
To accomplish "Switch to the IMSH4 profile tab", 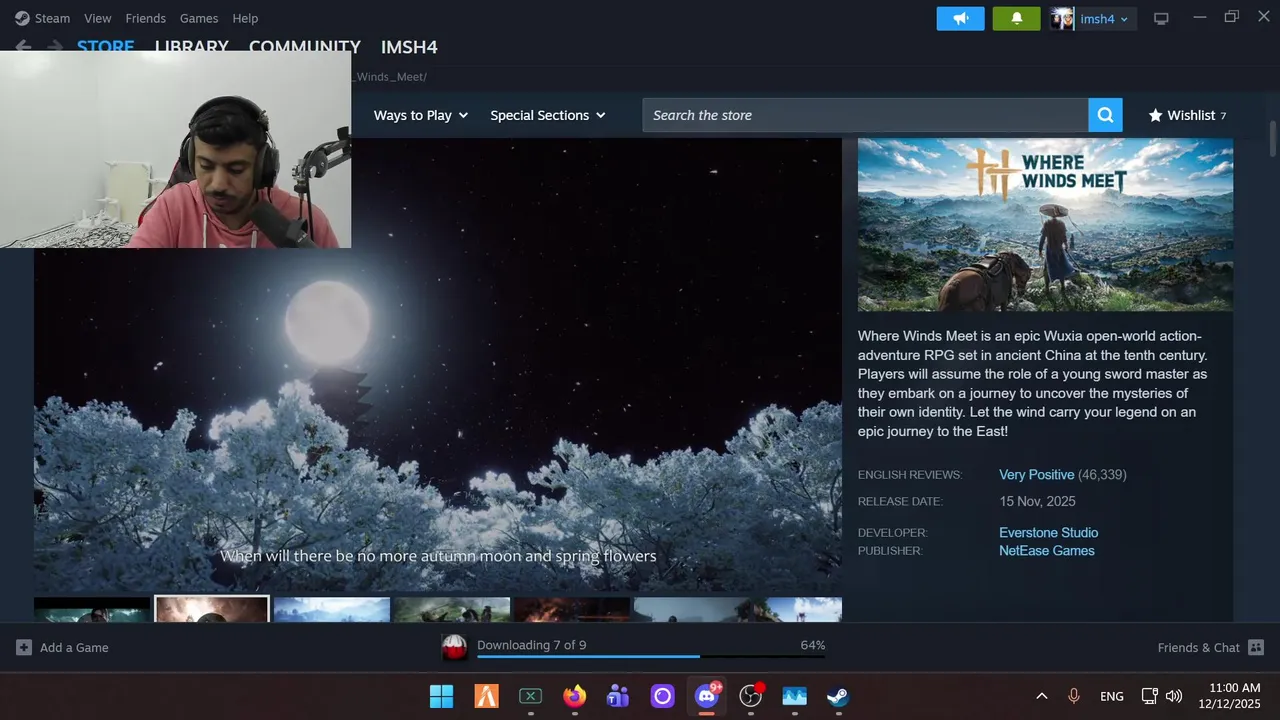I will click(409, 47).
